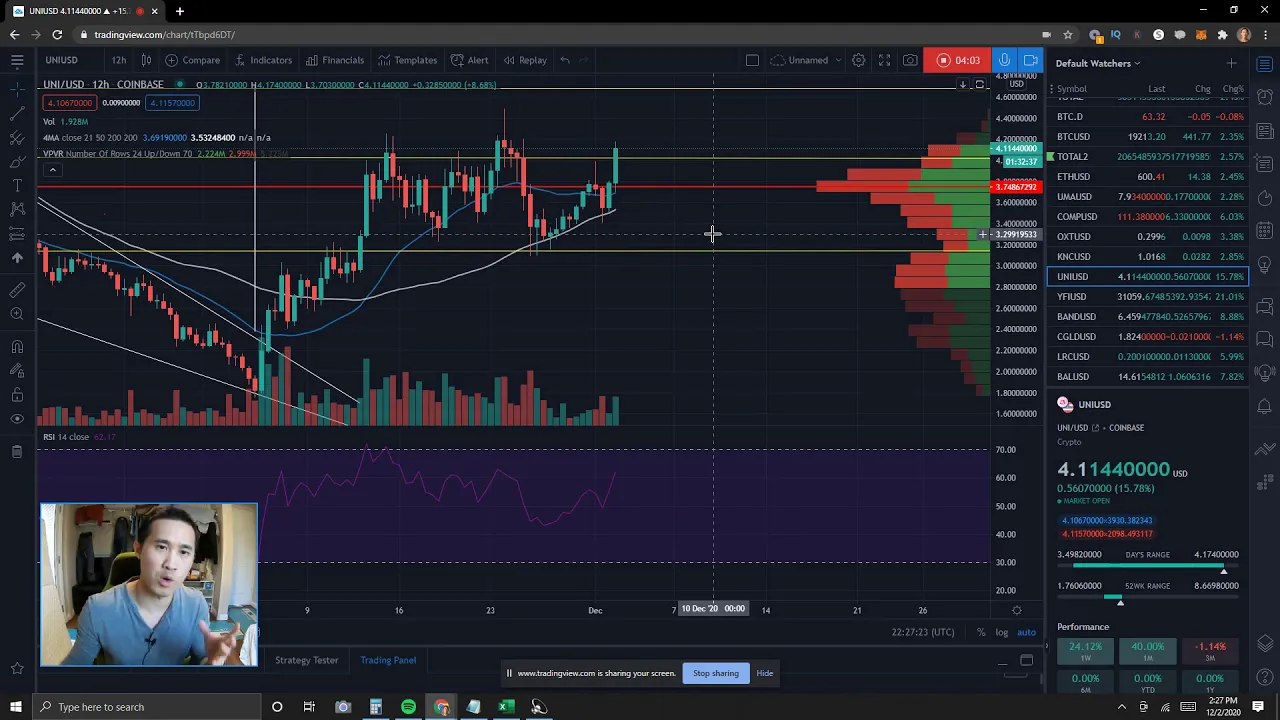Hide the screen sharing notification
Screen dimensions: 1280x720
pyautogui.click(x=764, y=673)
